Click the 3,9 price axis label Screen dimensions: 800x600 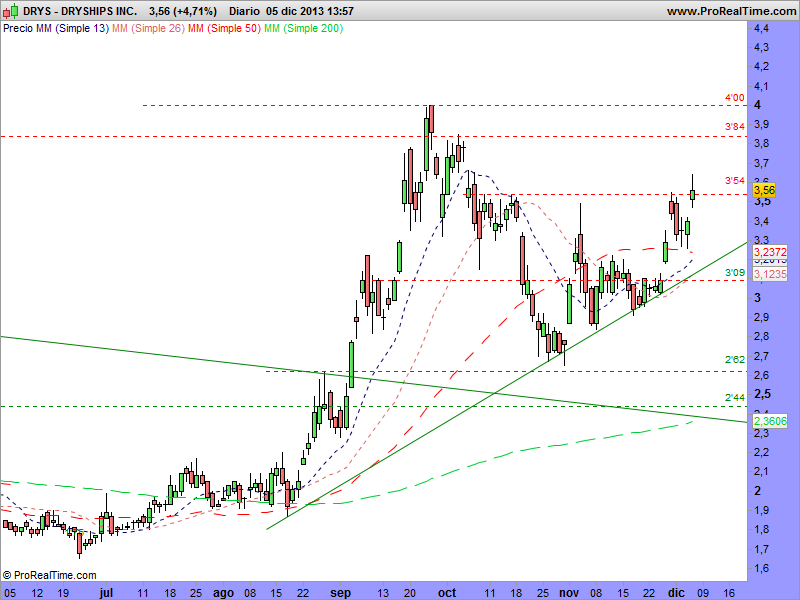pos(761,125)
